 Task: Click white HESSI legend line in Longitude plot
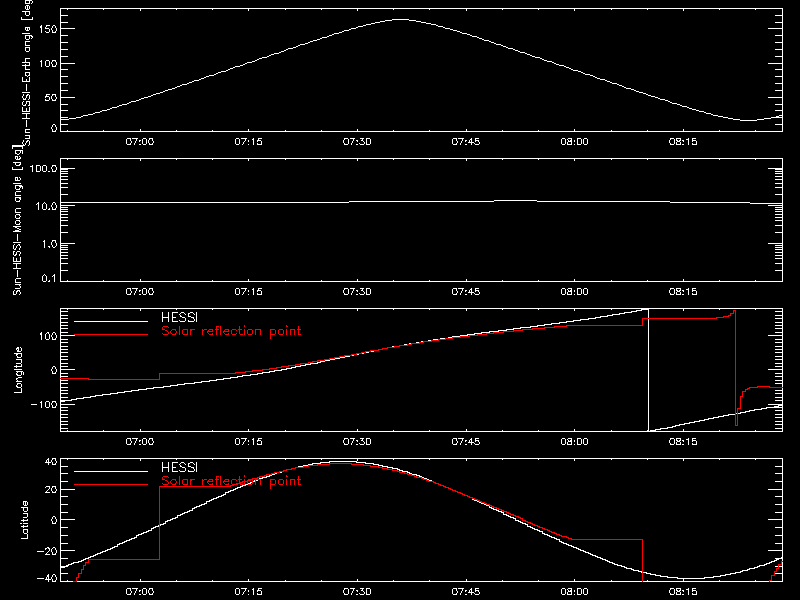click(x=111, y=321)
